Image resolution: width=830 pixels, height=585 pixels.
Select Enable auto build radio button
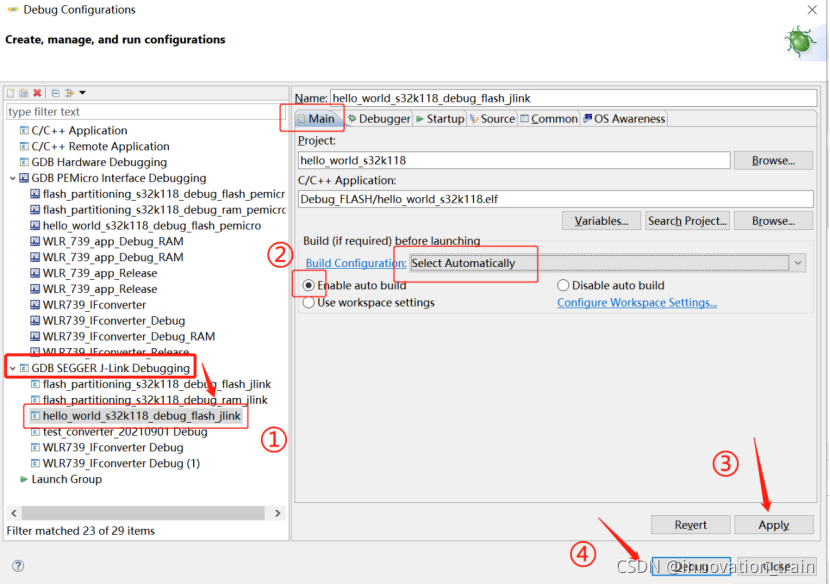click(308, 285)
